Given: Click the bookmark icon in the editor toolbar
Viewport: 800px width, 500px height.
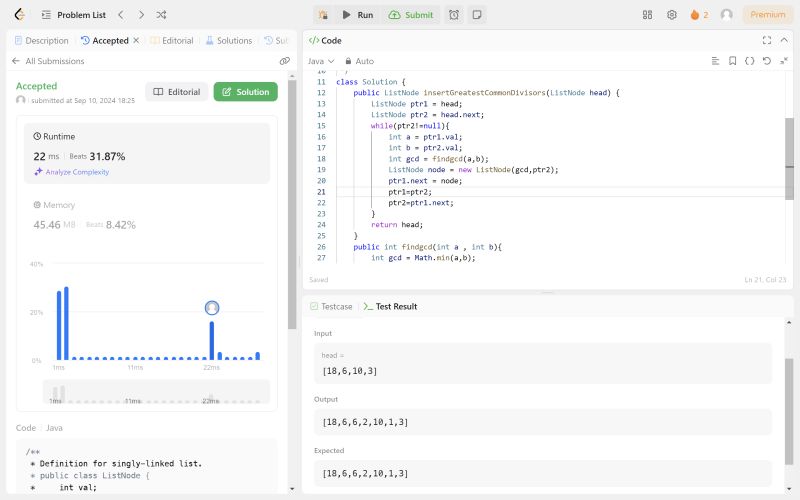Looking at the screenshot, I should 733,61.
